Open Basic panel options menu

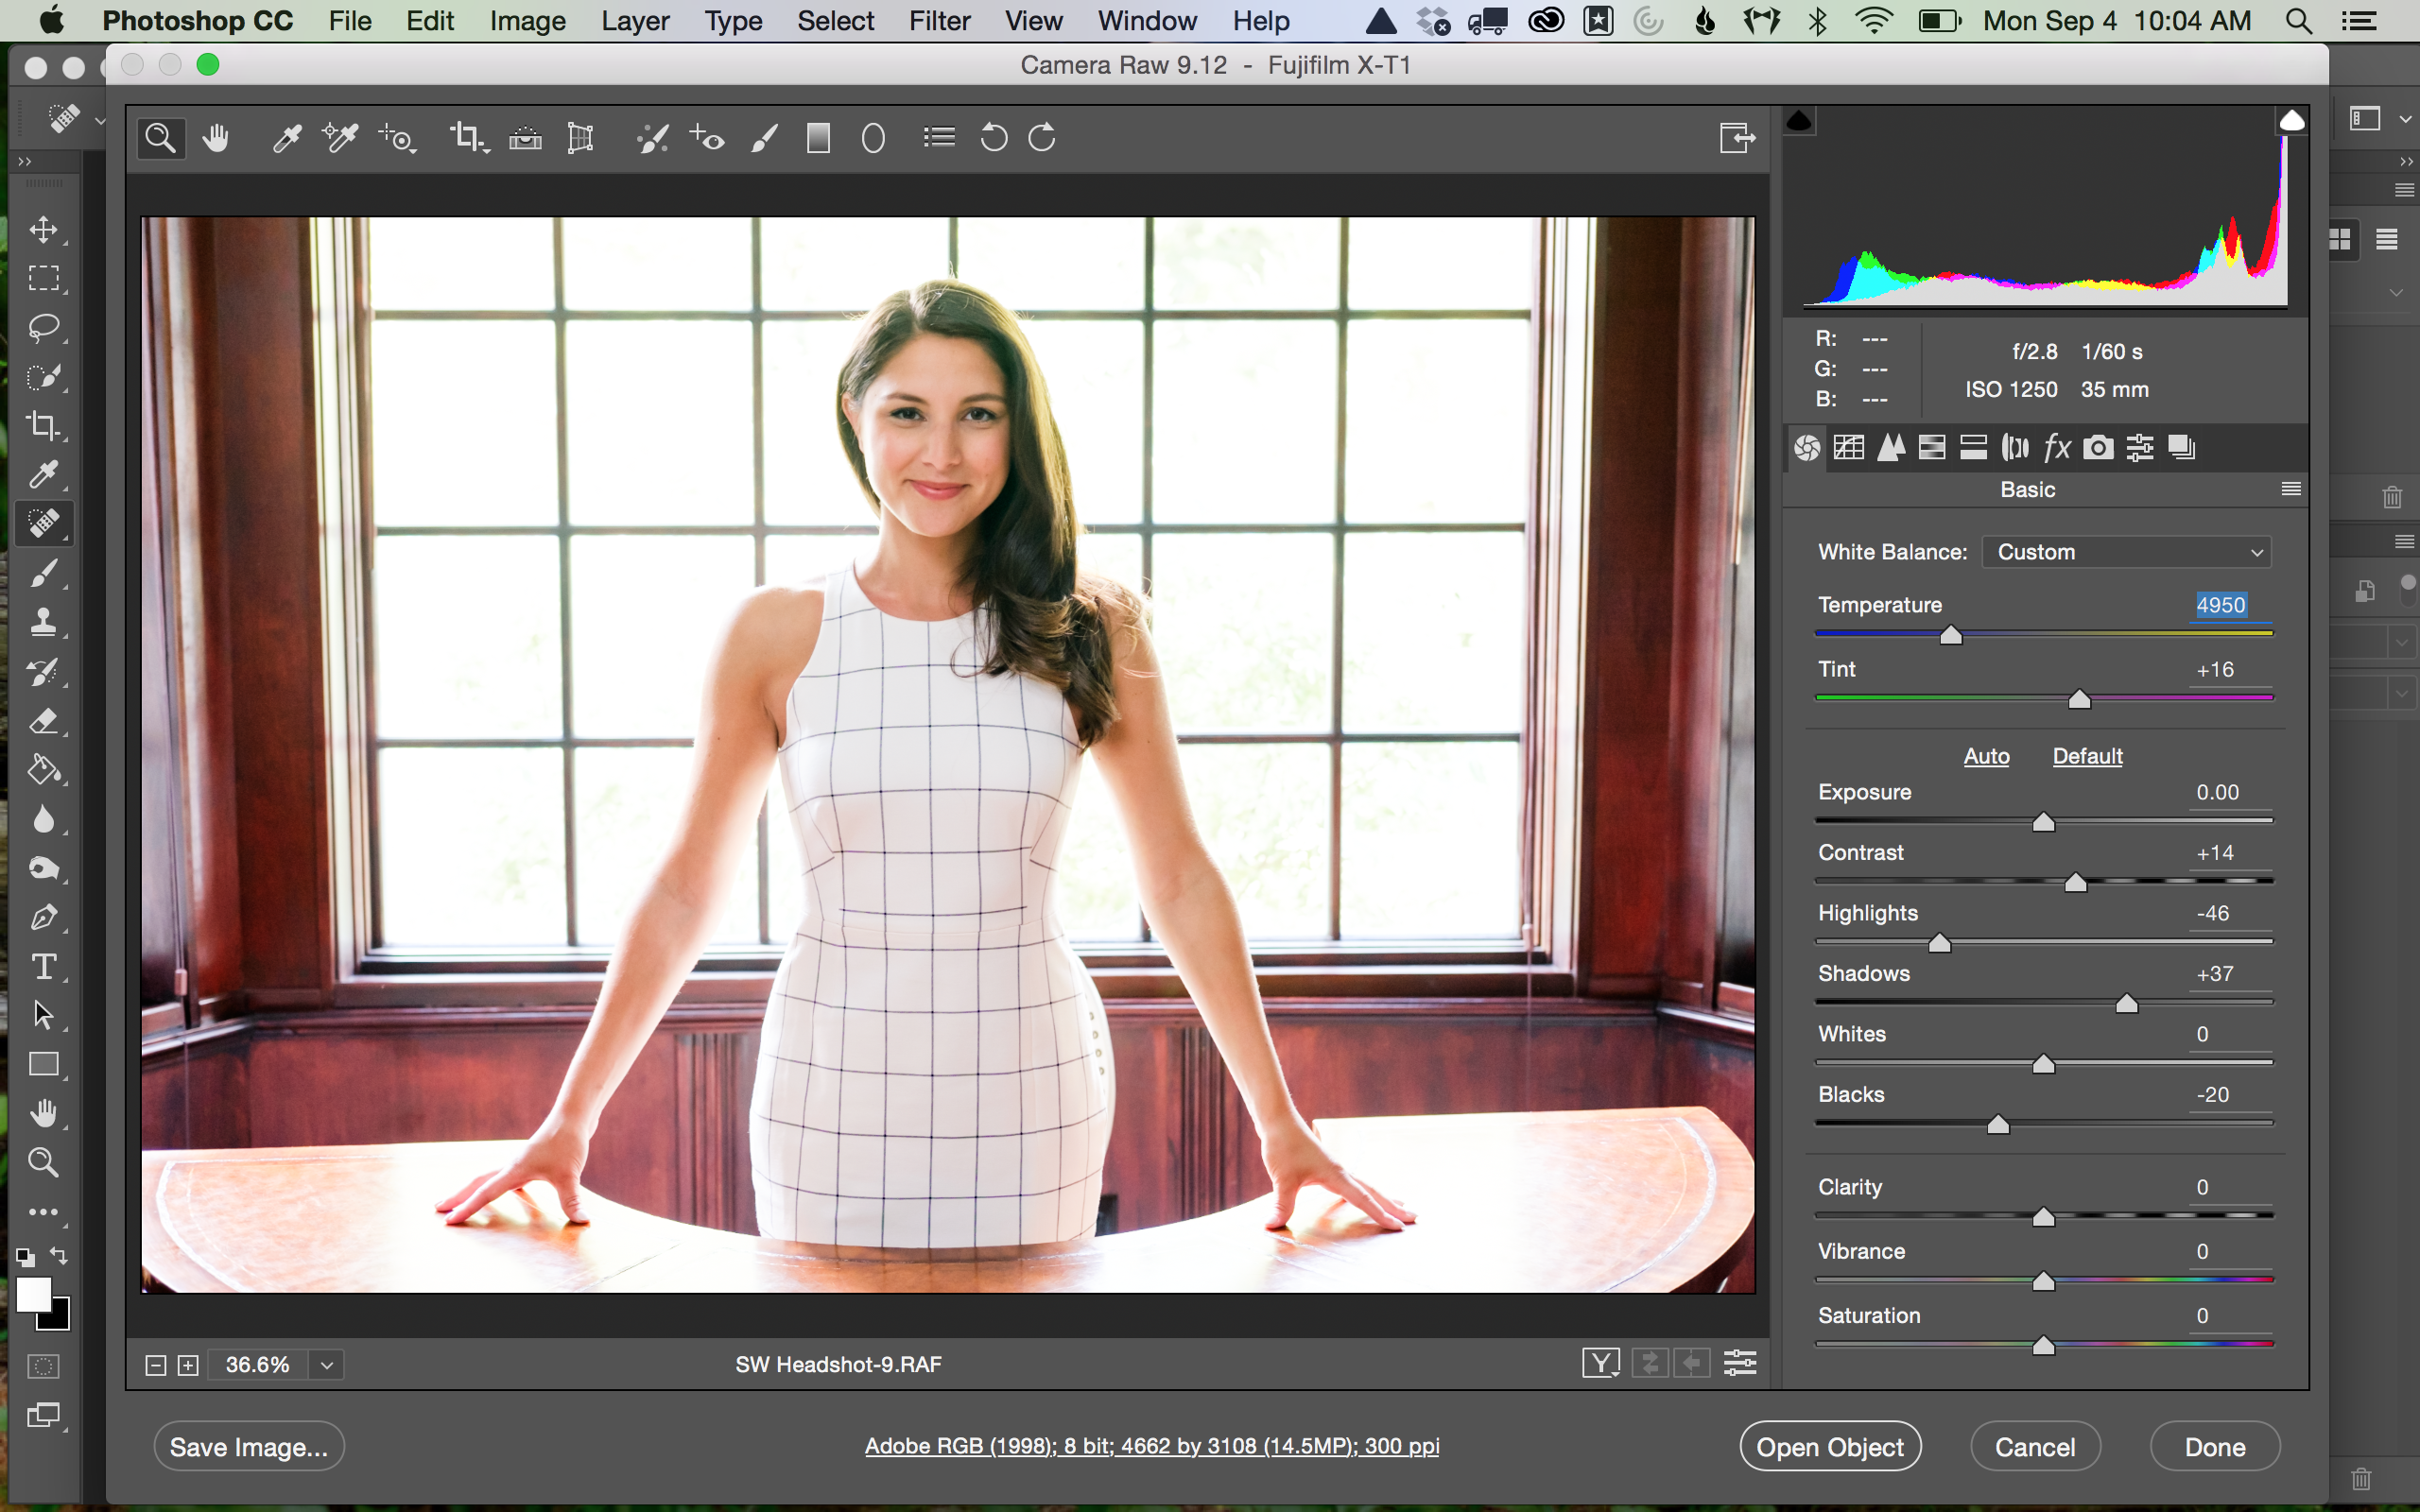(2291, 489)
